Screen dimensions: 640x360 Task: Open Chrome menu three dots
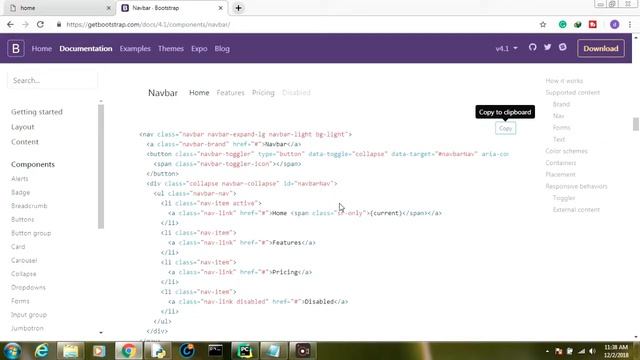630,24
